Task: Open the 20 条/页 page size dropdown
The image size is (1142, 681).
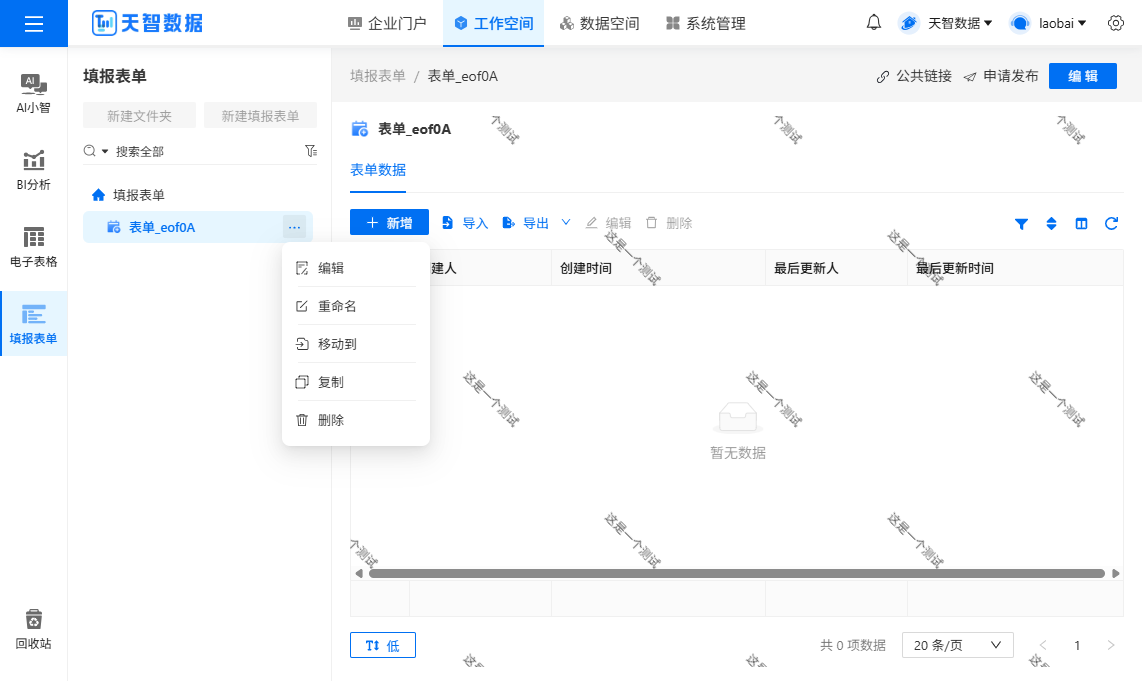Action: (x=958, y=645)
